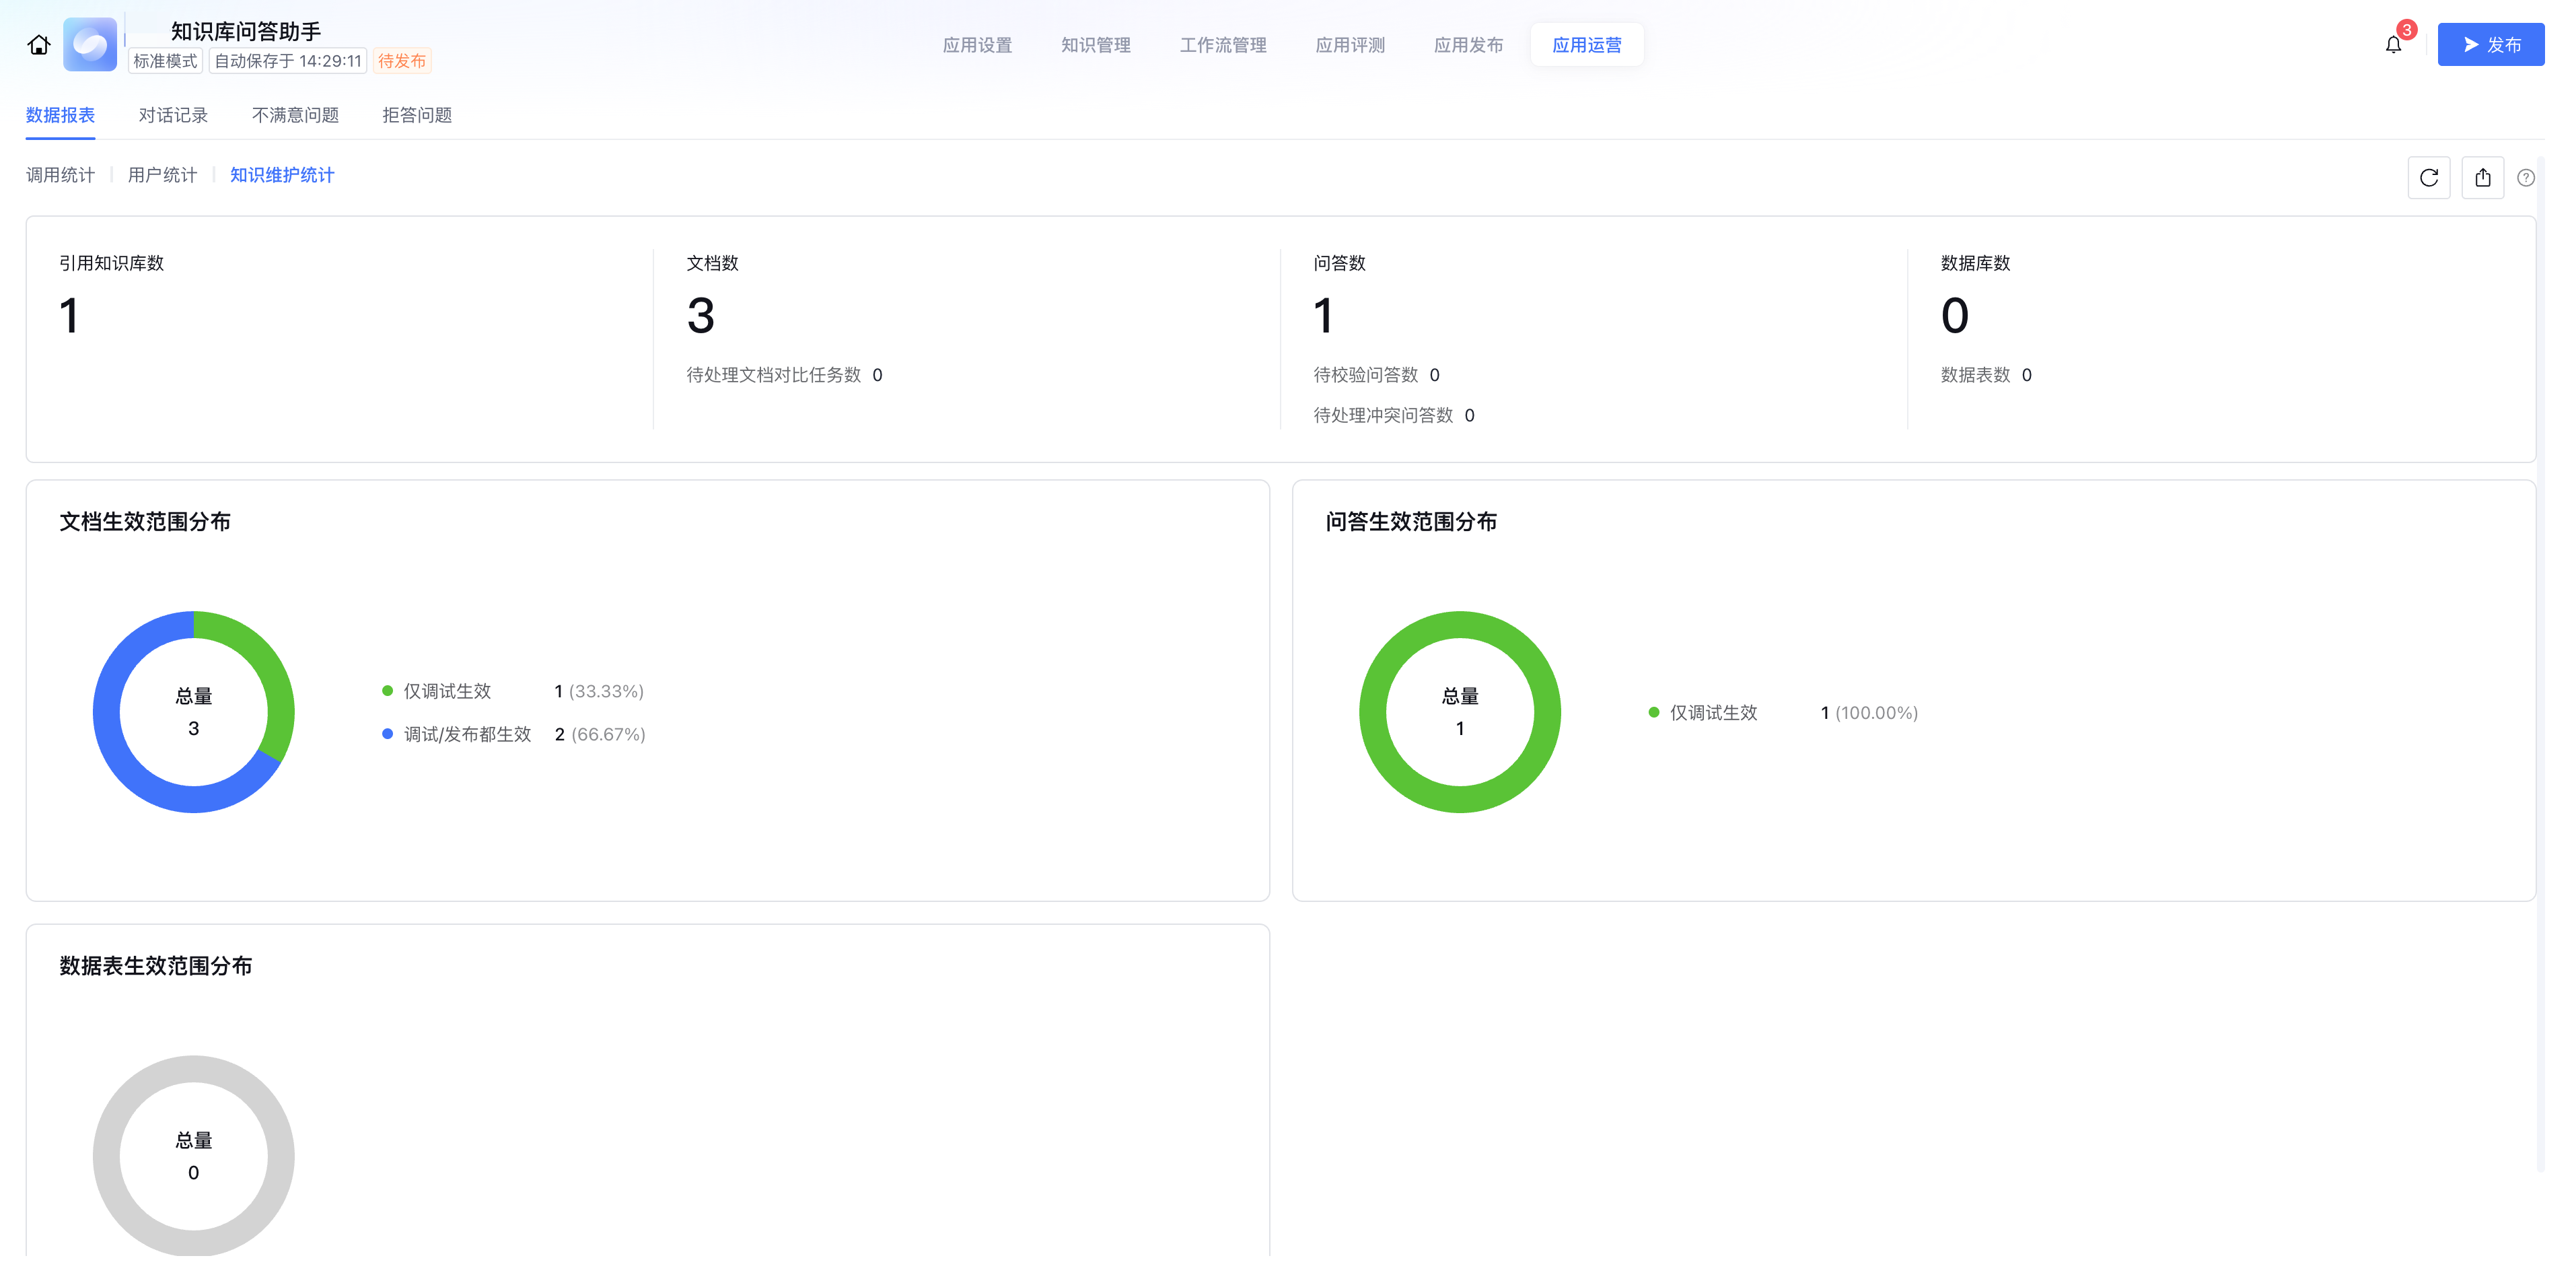The height and width of the screenshot is (1287, 2576).
Task: Switch to 应用设置 tab
Action: coord(977,45)
